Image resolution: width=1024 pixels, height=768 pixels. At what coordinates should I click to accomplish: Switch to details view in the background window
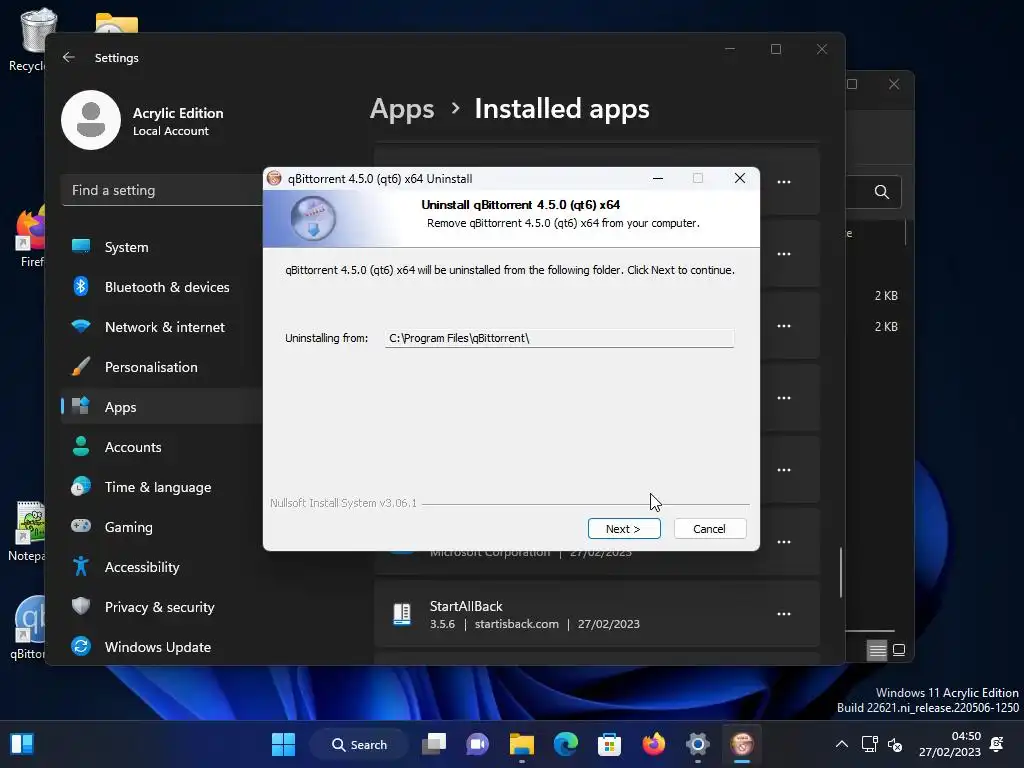pyautogui.click(x=877, y=650)
